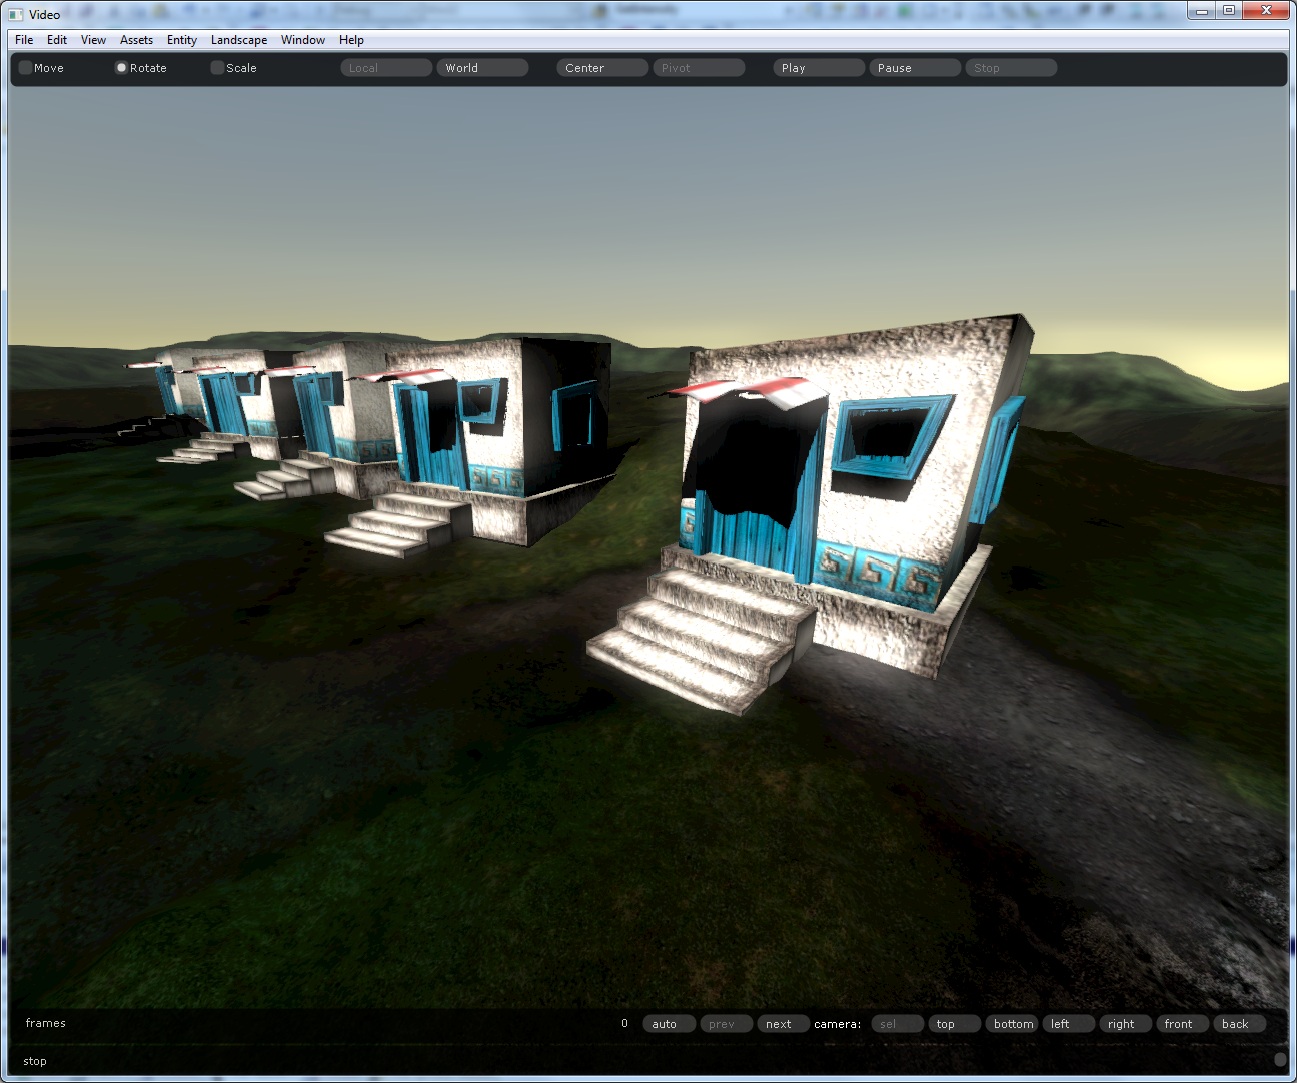1297x1083 pixels.
Task: Pause the simulation
Action: (915, 68)
